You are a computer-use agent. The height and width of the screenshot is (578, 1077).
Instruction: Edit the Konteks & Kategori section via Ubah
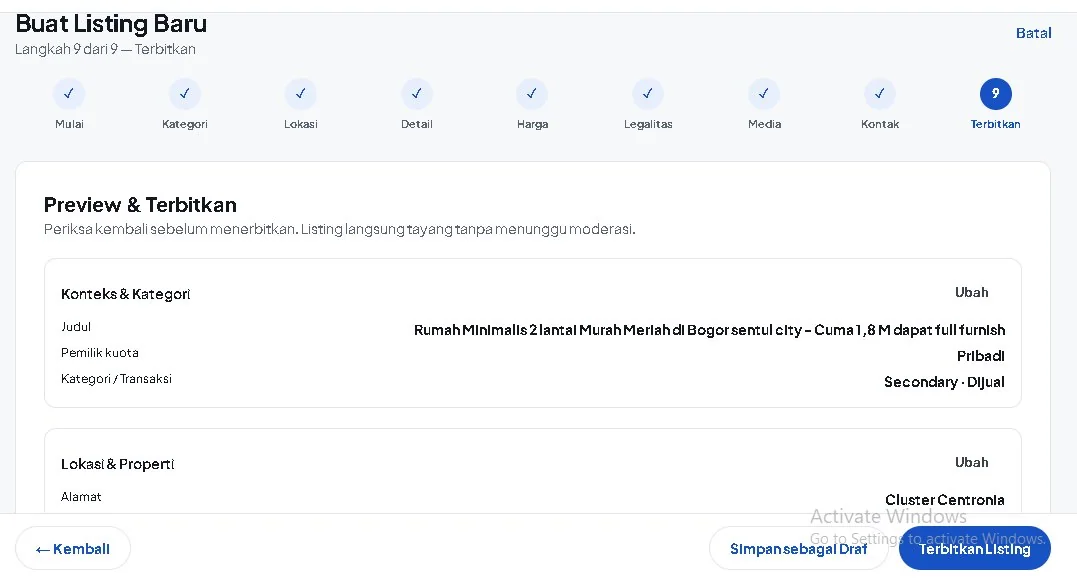click(971, 292)
